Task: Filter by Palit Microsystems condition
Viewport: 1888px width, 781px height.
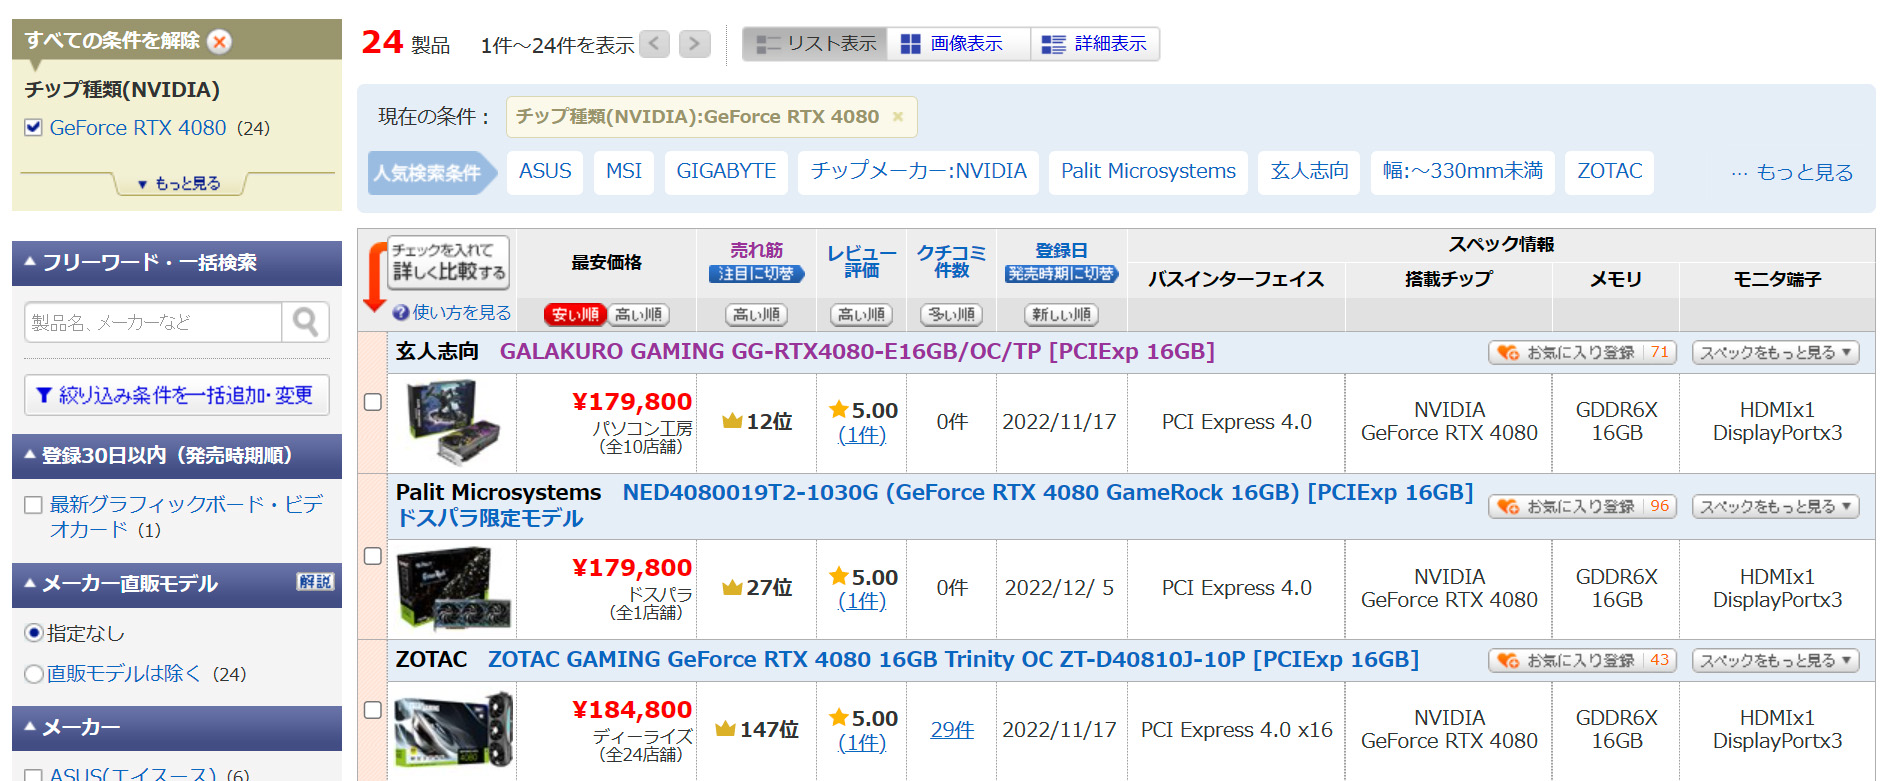Action: [1148, 172]
